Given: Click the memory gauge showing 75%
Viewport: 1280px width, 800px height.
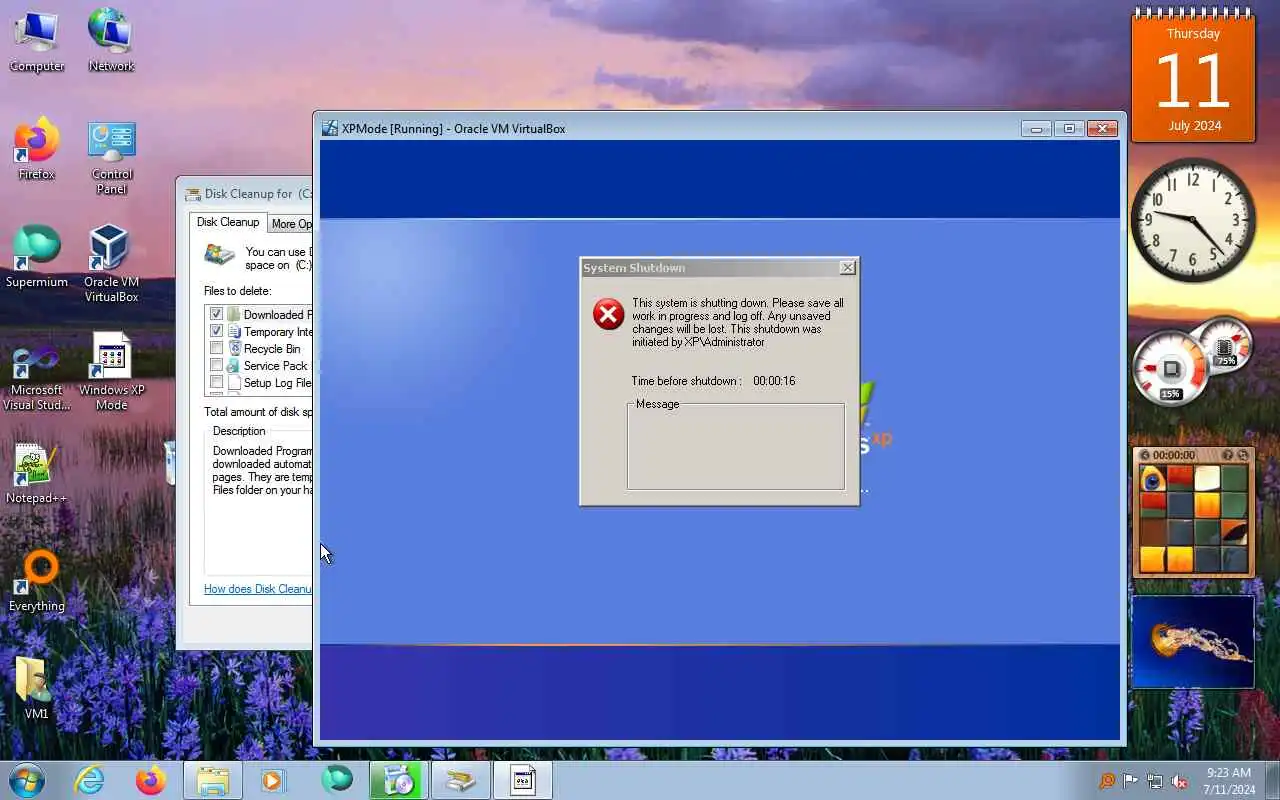Looking at the screenshot, I should click(1224, 345).
